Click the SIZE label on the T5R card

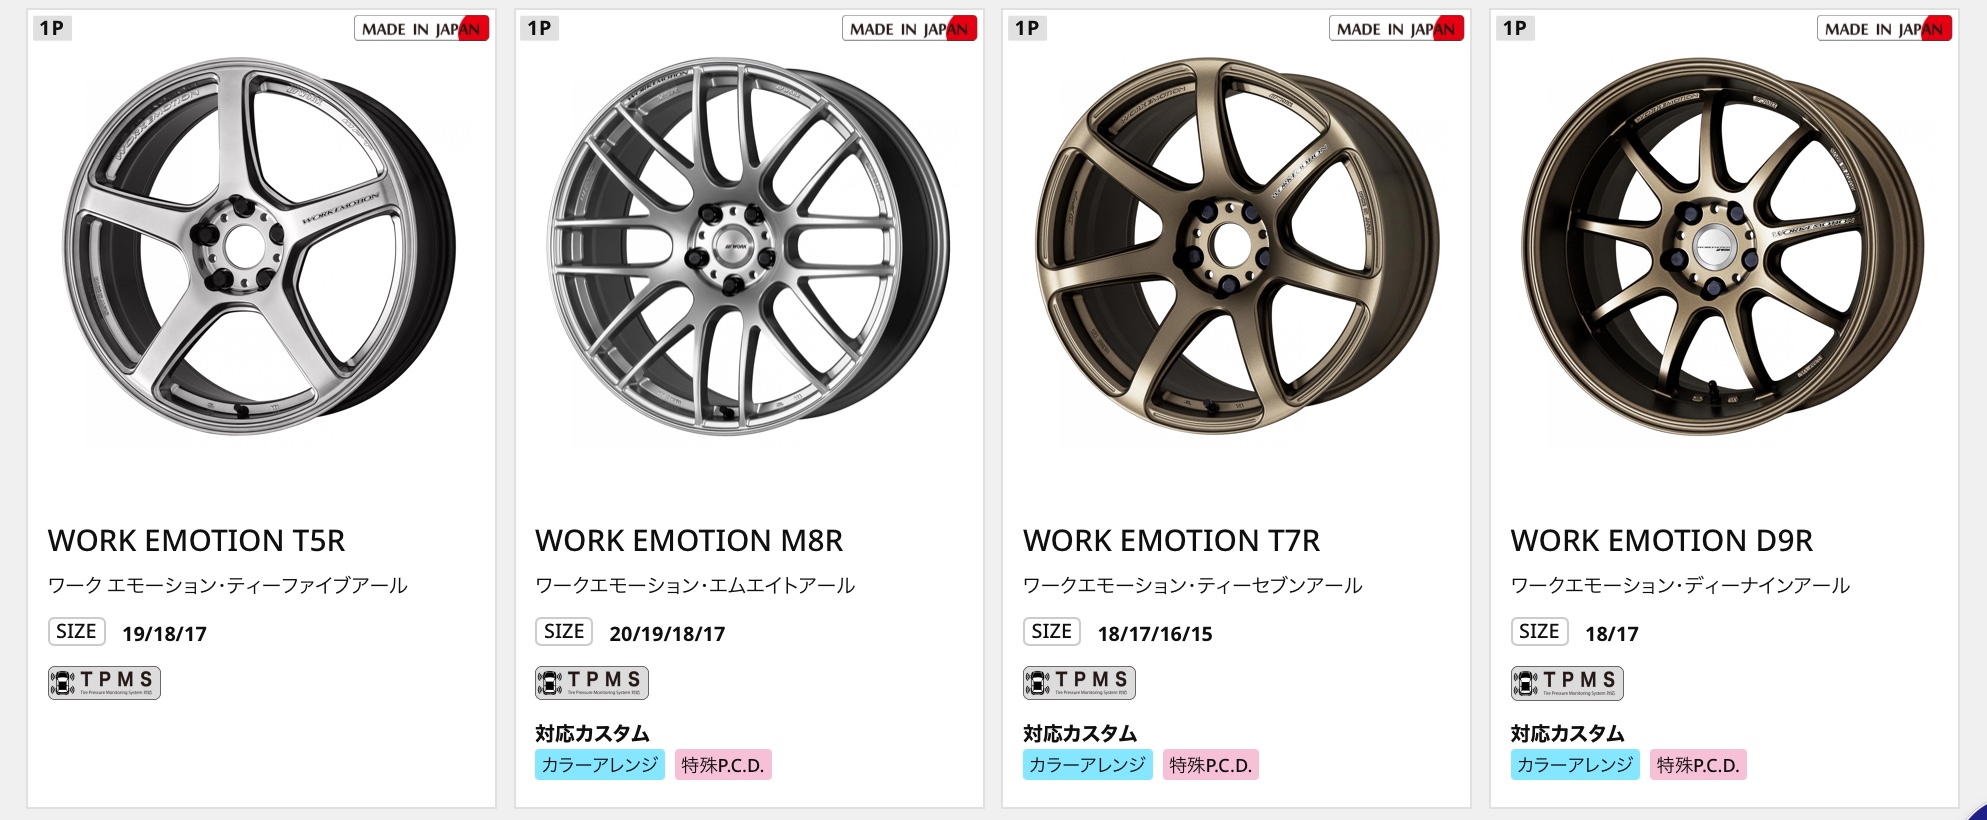76,632
